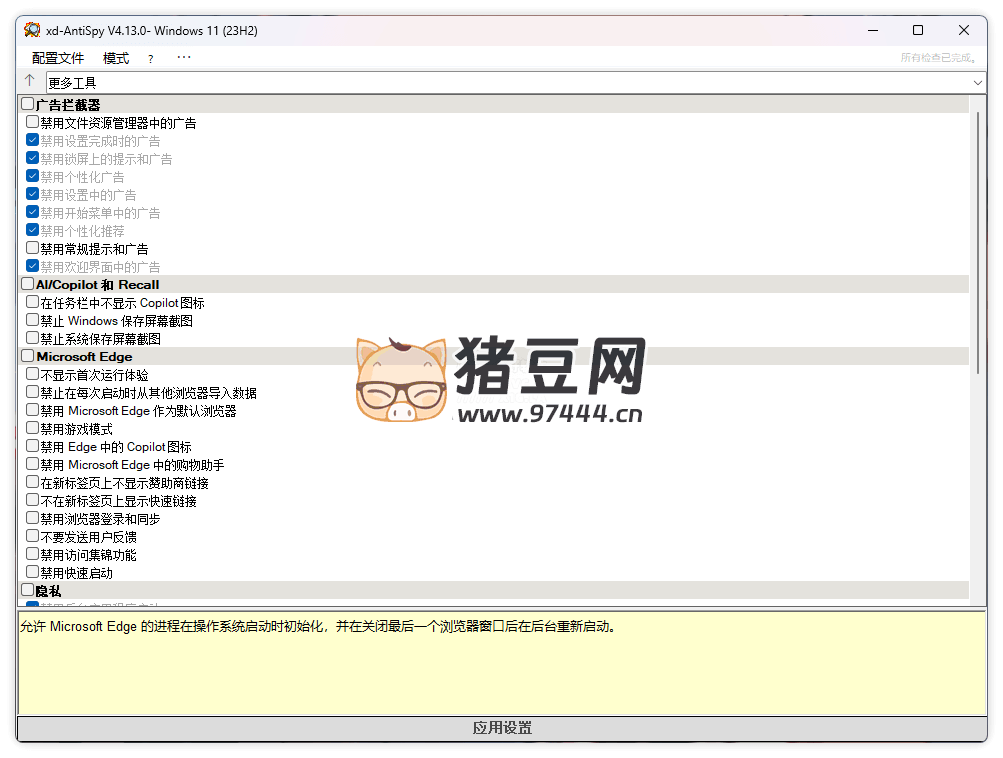Open the 模式 menu
This screenshot has width=1003, height=758.
[116, 59]
